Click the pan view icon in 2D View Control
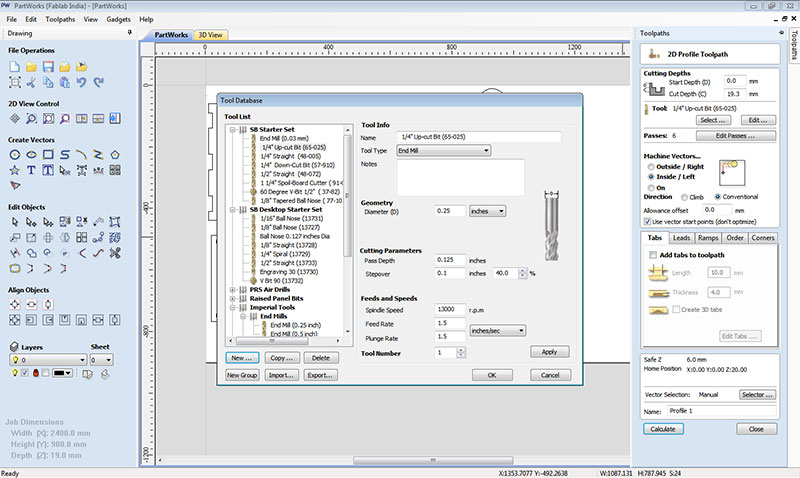 [x=14, y=119]
